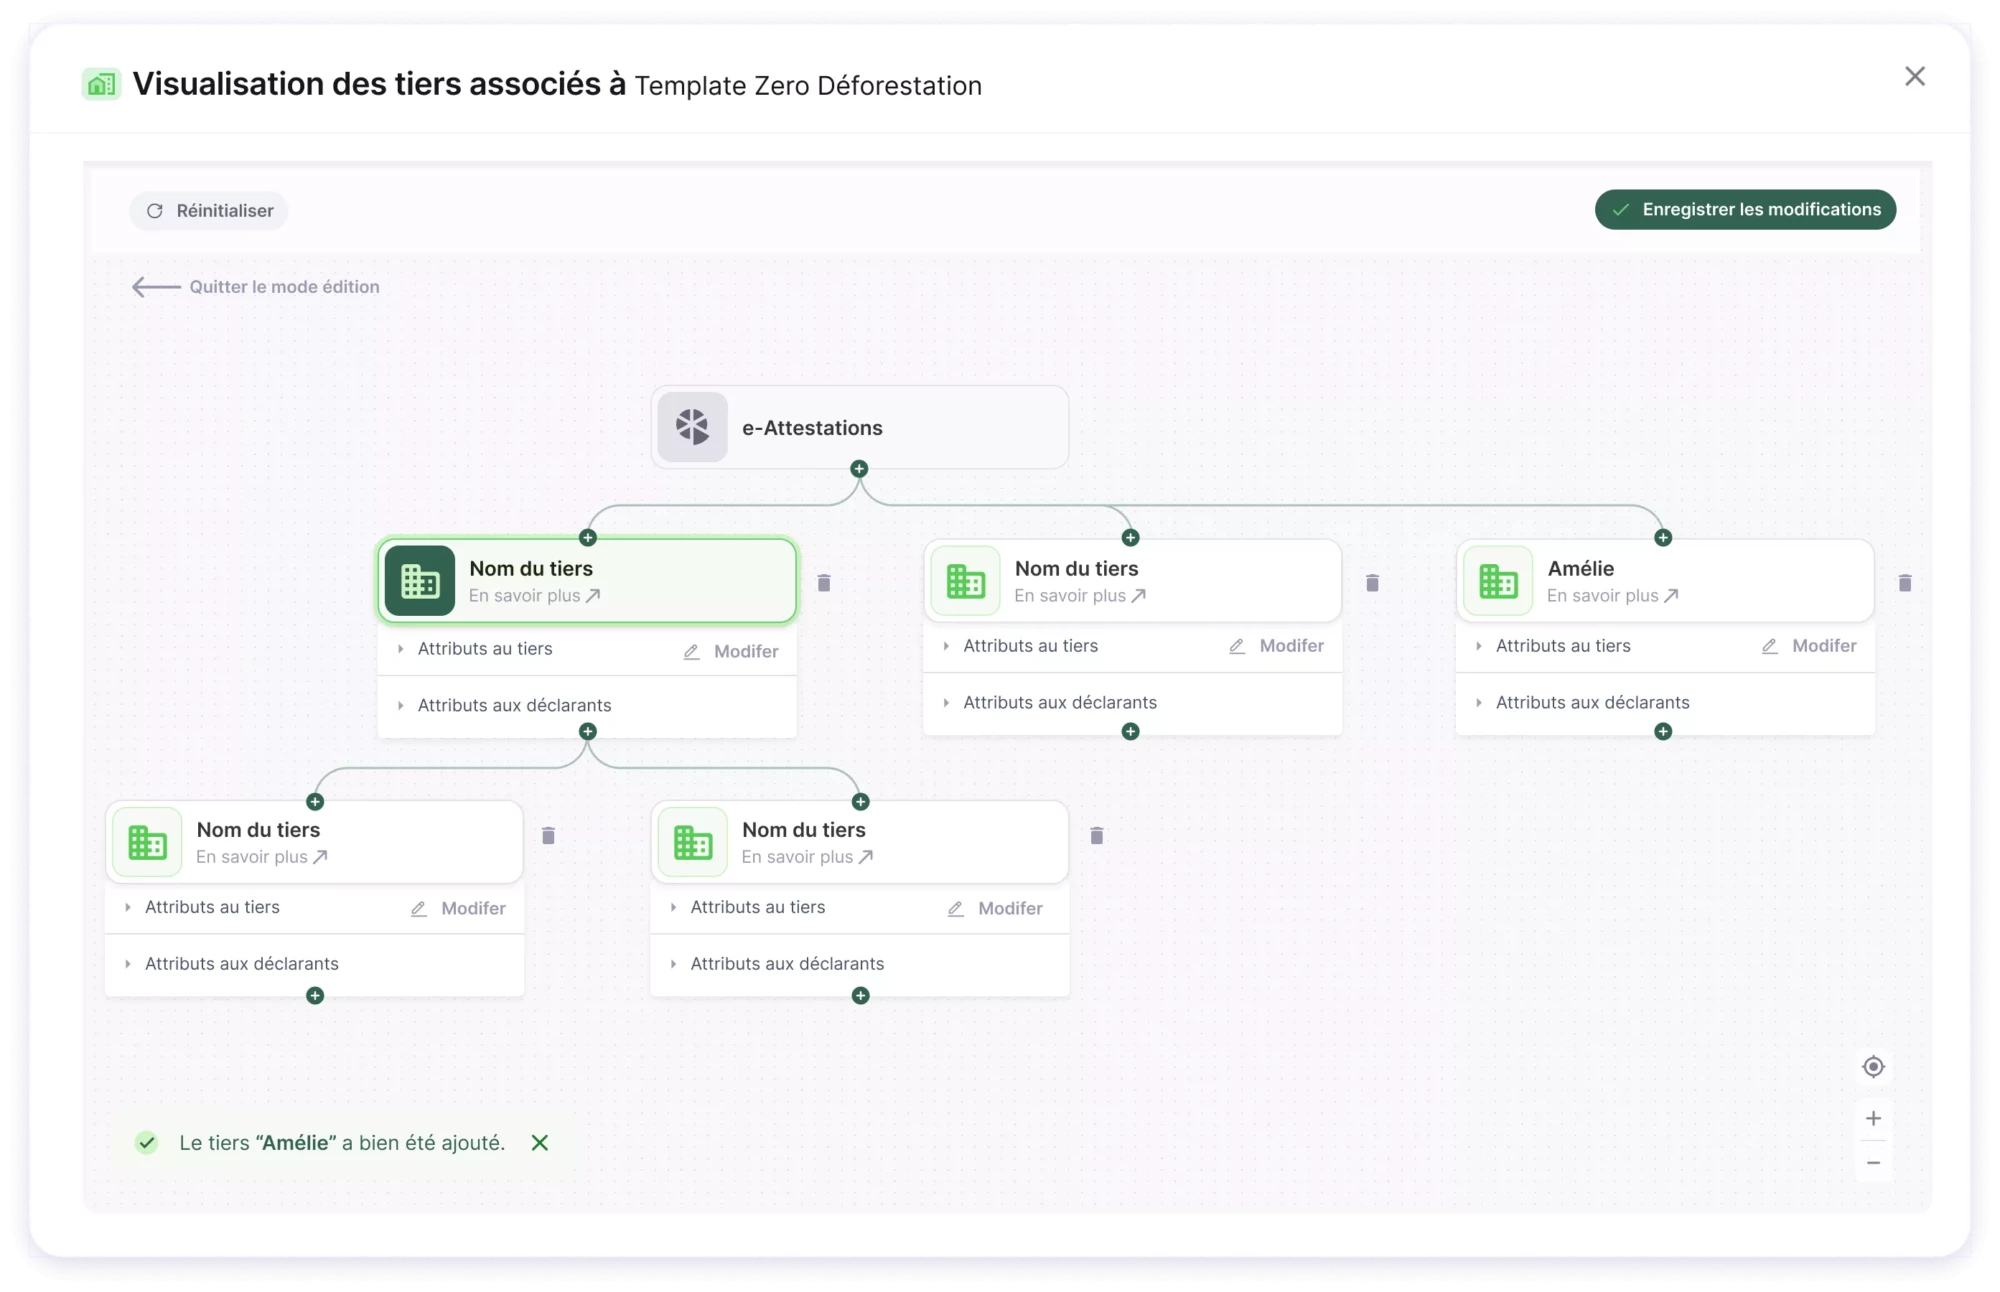
Task: Click Enregistrer les modifications button
Action: tap(1745, 210)
